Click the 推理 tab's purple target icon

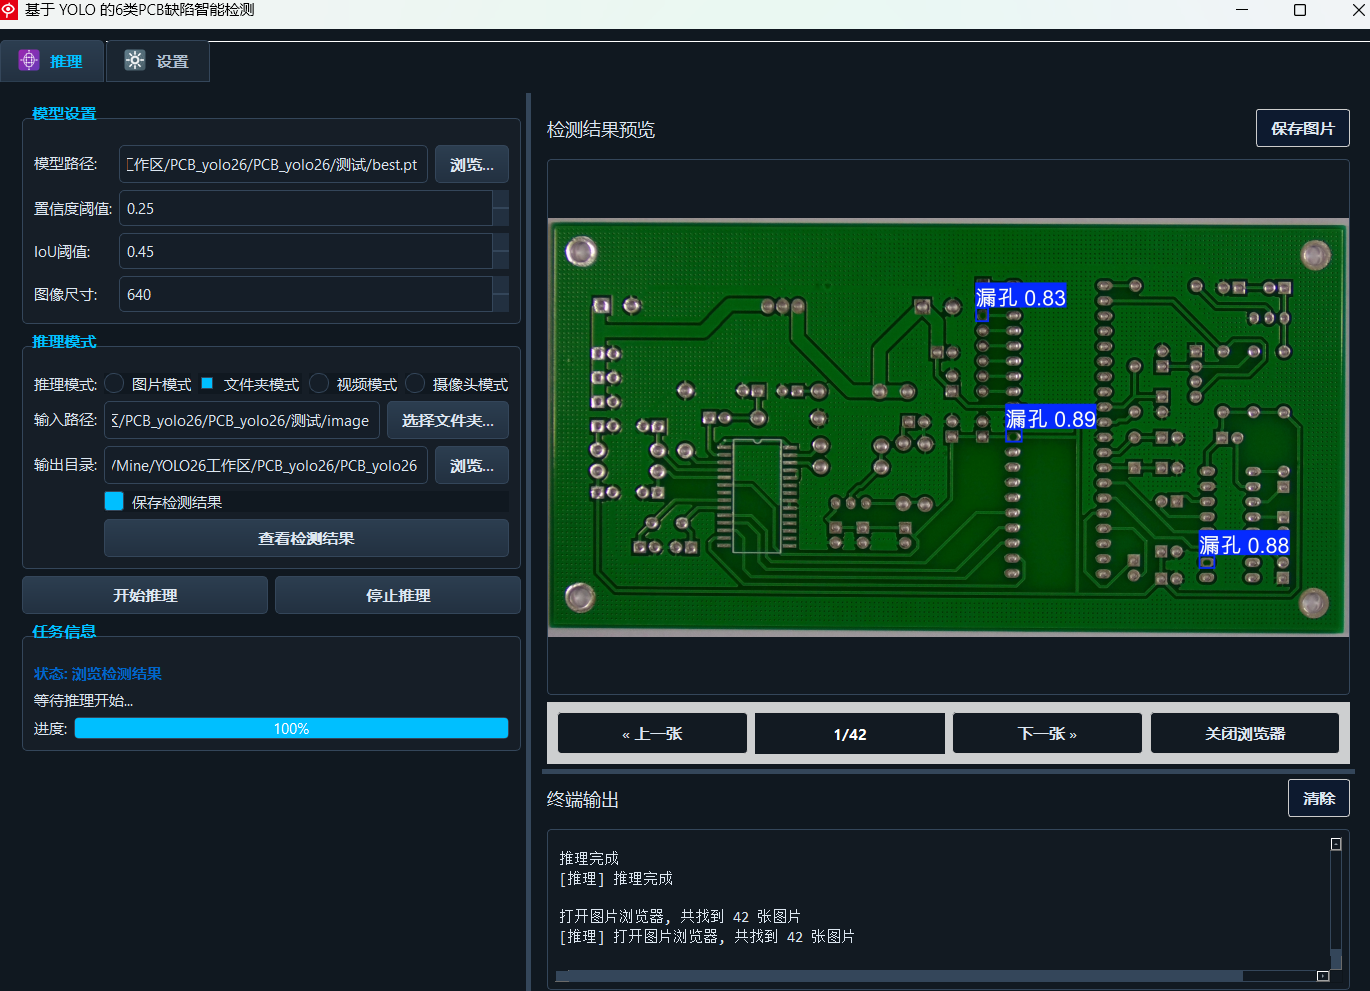coord(29,61)
